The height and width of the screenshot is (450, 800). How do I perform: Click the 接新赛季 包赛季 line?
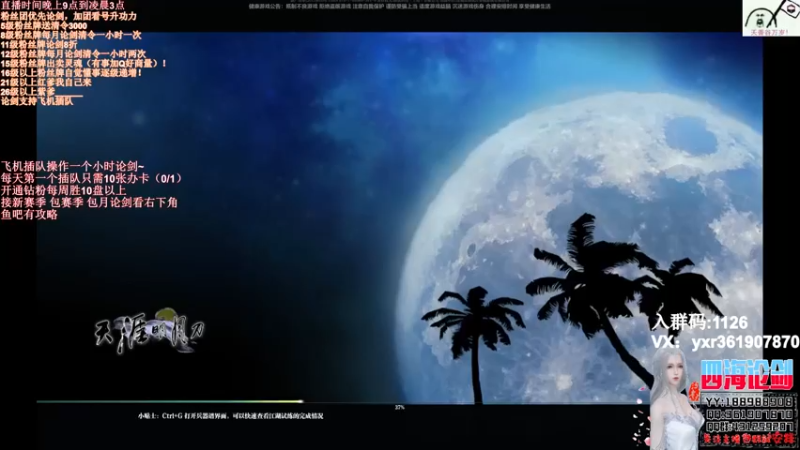pyautogui.click(x=89, y=203)
